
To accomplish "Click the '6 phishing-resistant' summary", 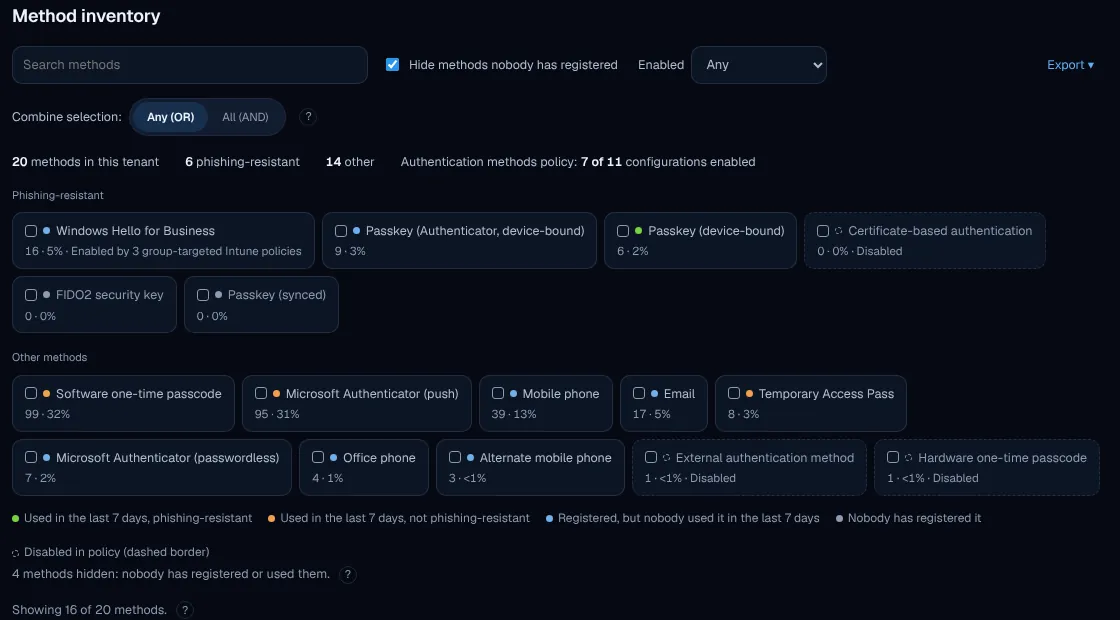I will [x=243, y=162].
